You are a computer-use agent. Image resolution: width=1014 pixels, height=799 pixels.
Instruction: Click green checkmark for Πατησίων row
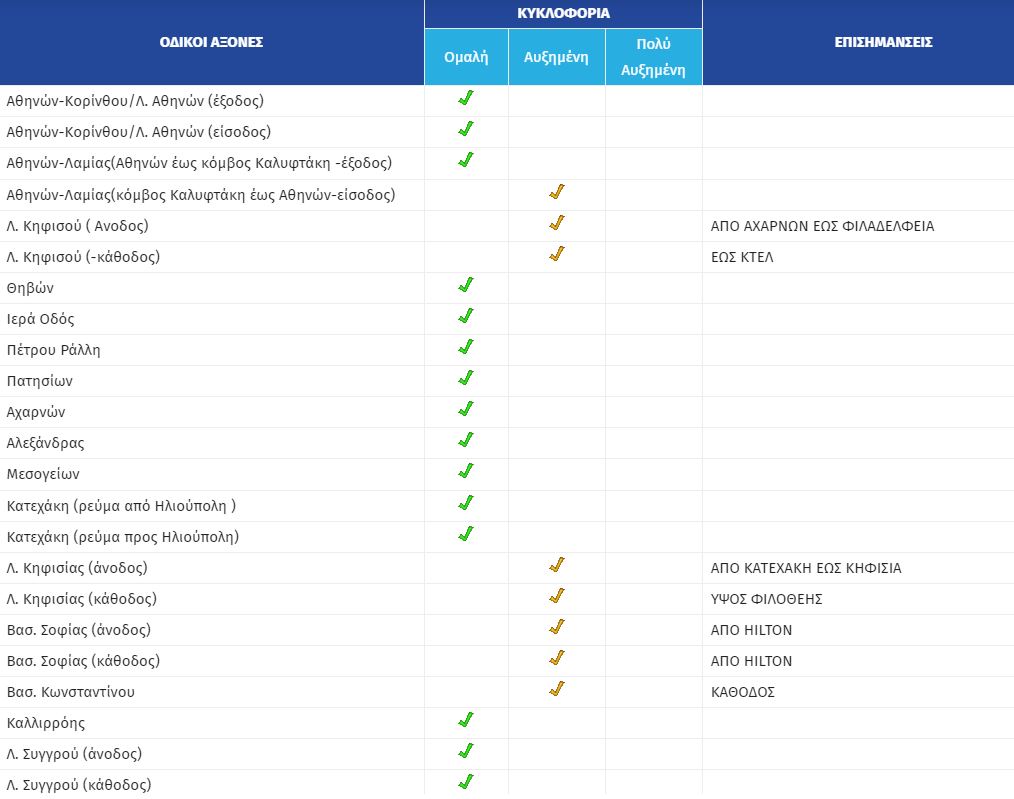pyautogui.click(x=465, y=379)
